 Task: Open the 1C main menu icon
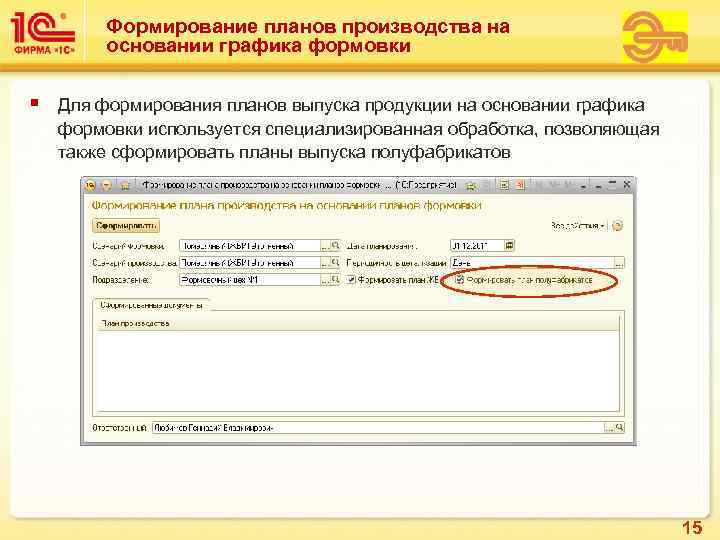click(x=90, y=185)
